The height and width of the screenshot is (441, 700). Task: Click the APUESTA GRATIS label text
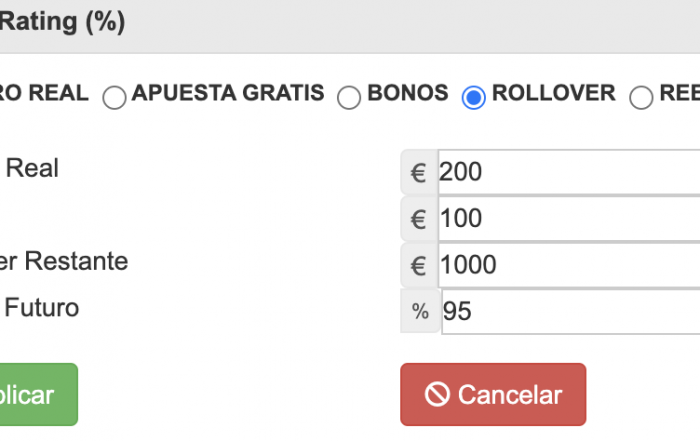[x=228, y=93]
